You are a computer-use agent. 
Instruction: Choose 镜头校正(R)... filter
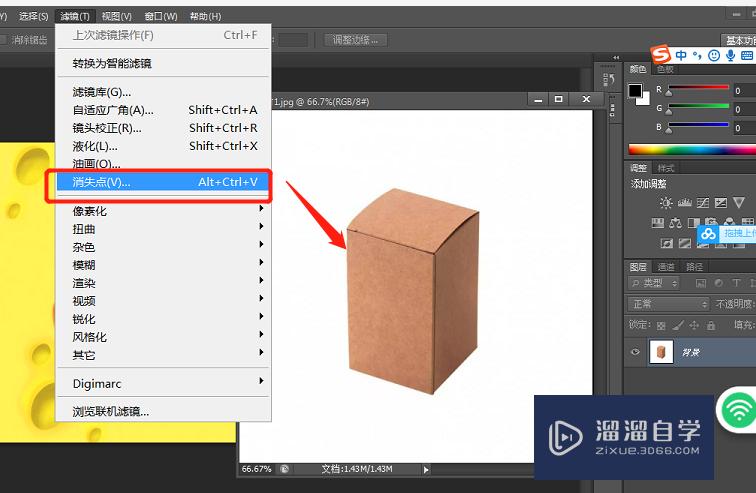coord(164,128)
